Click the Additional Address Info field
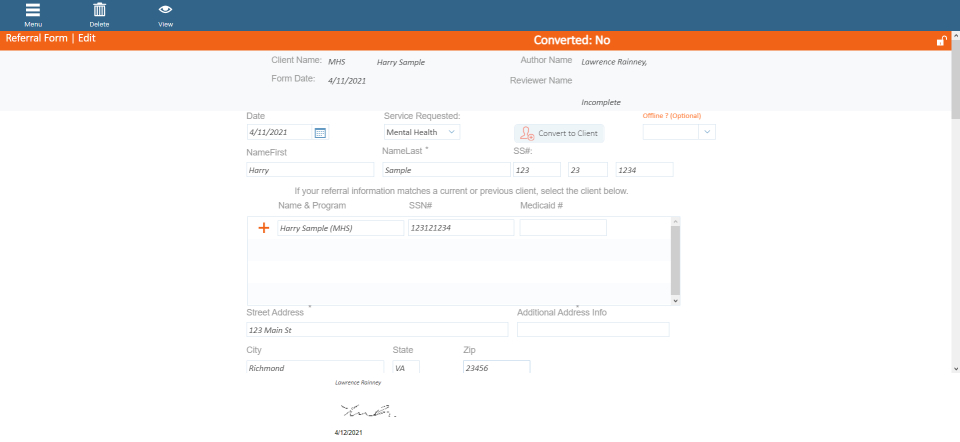 [593, 330]
